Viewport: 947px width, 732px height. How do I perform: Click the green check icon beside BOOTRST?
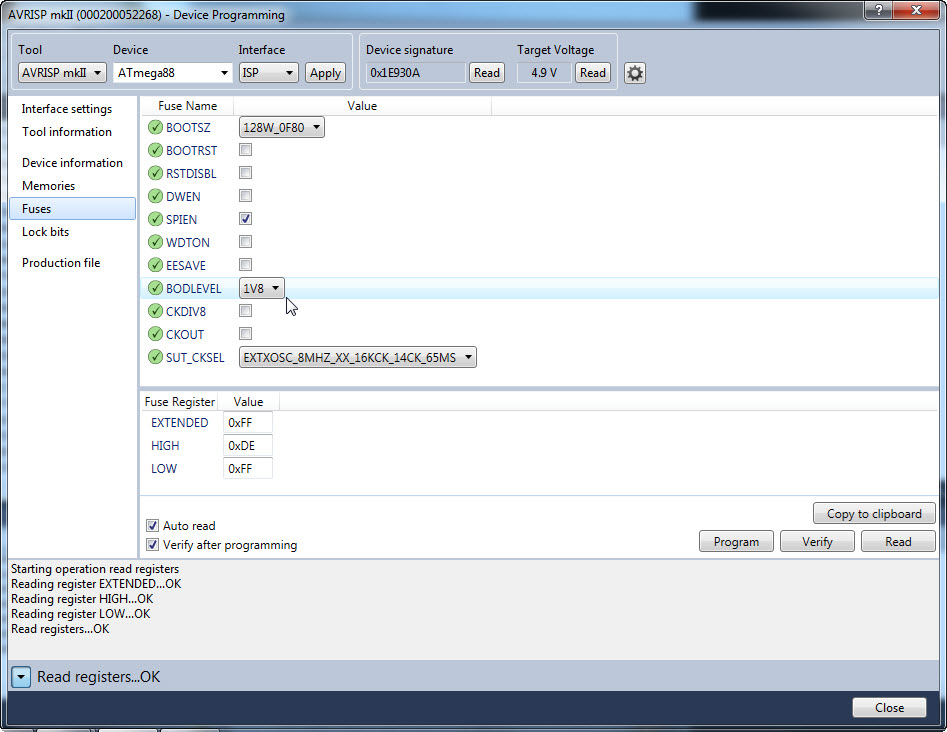click(x=155, y=150)
